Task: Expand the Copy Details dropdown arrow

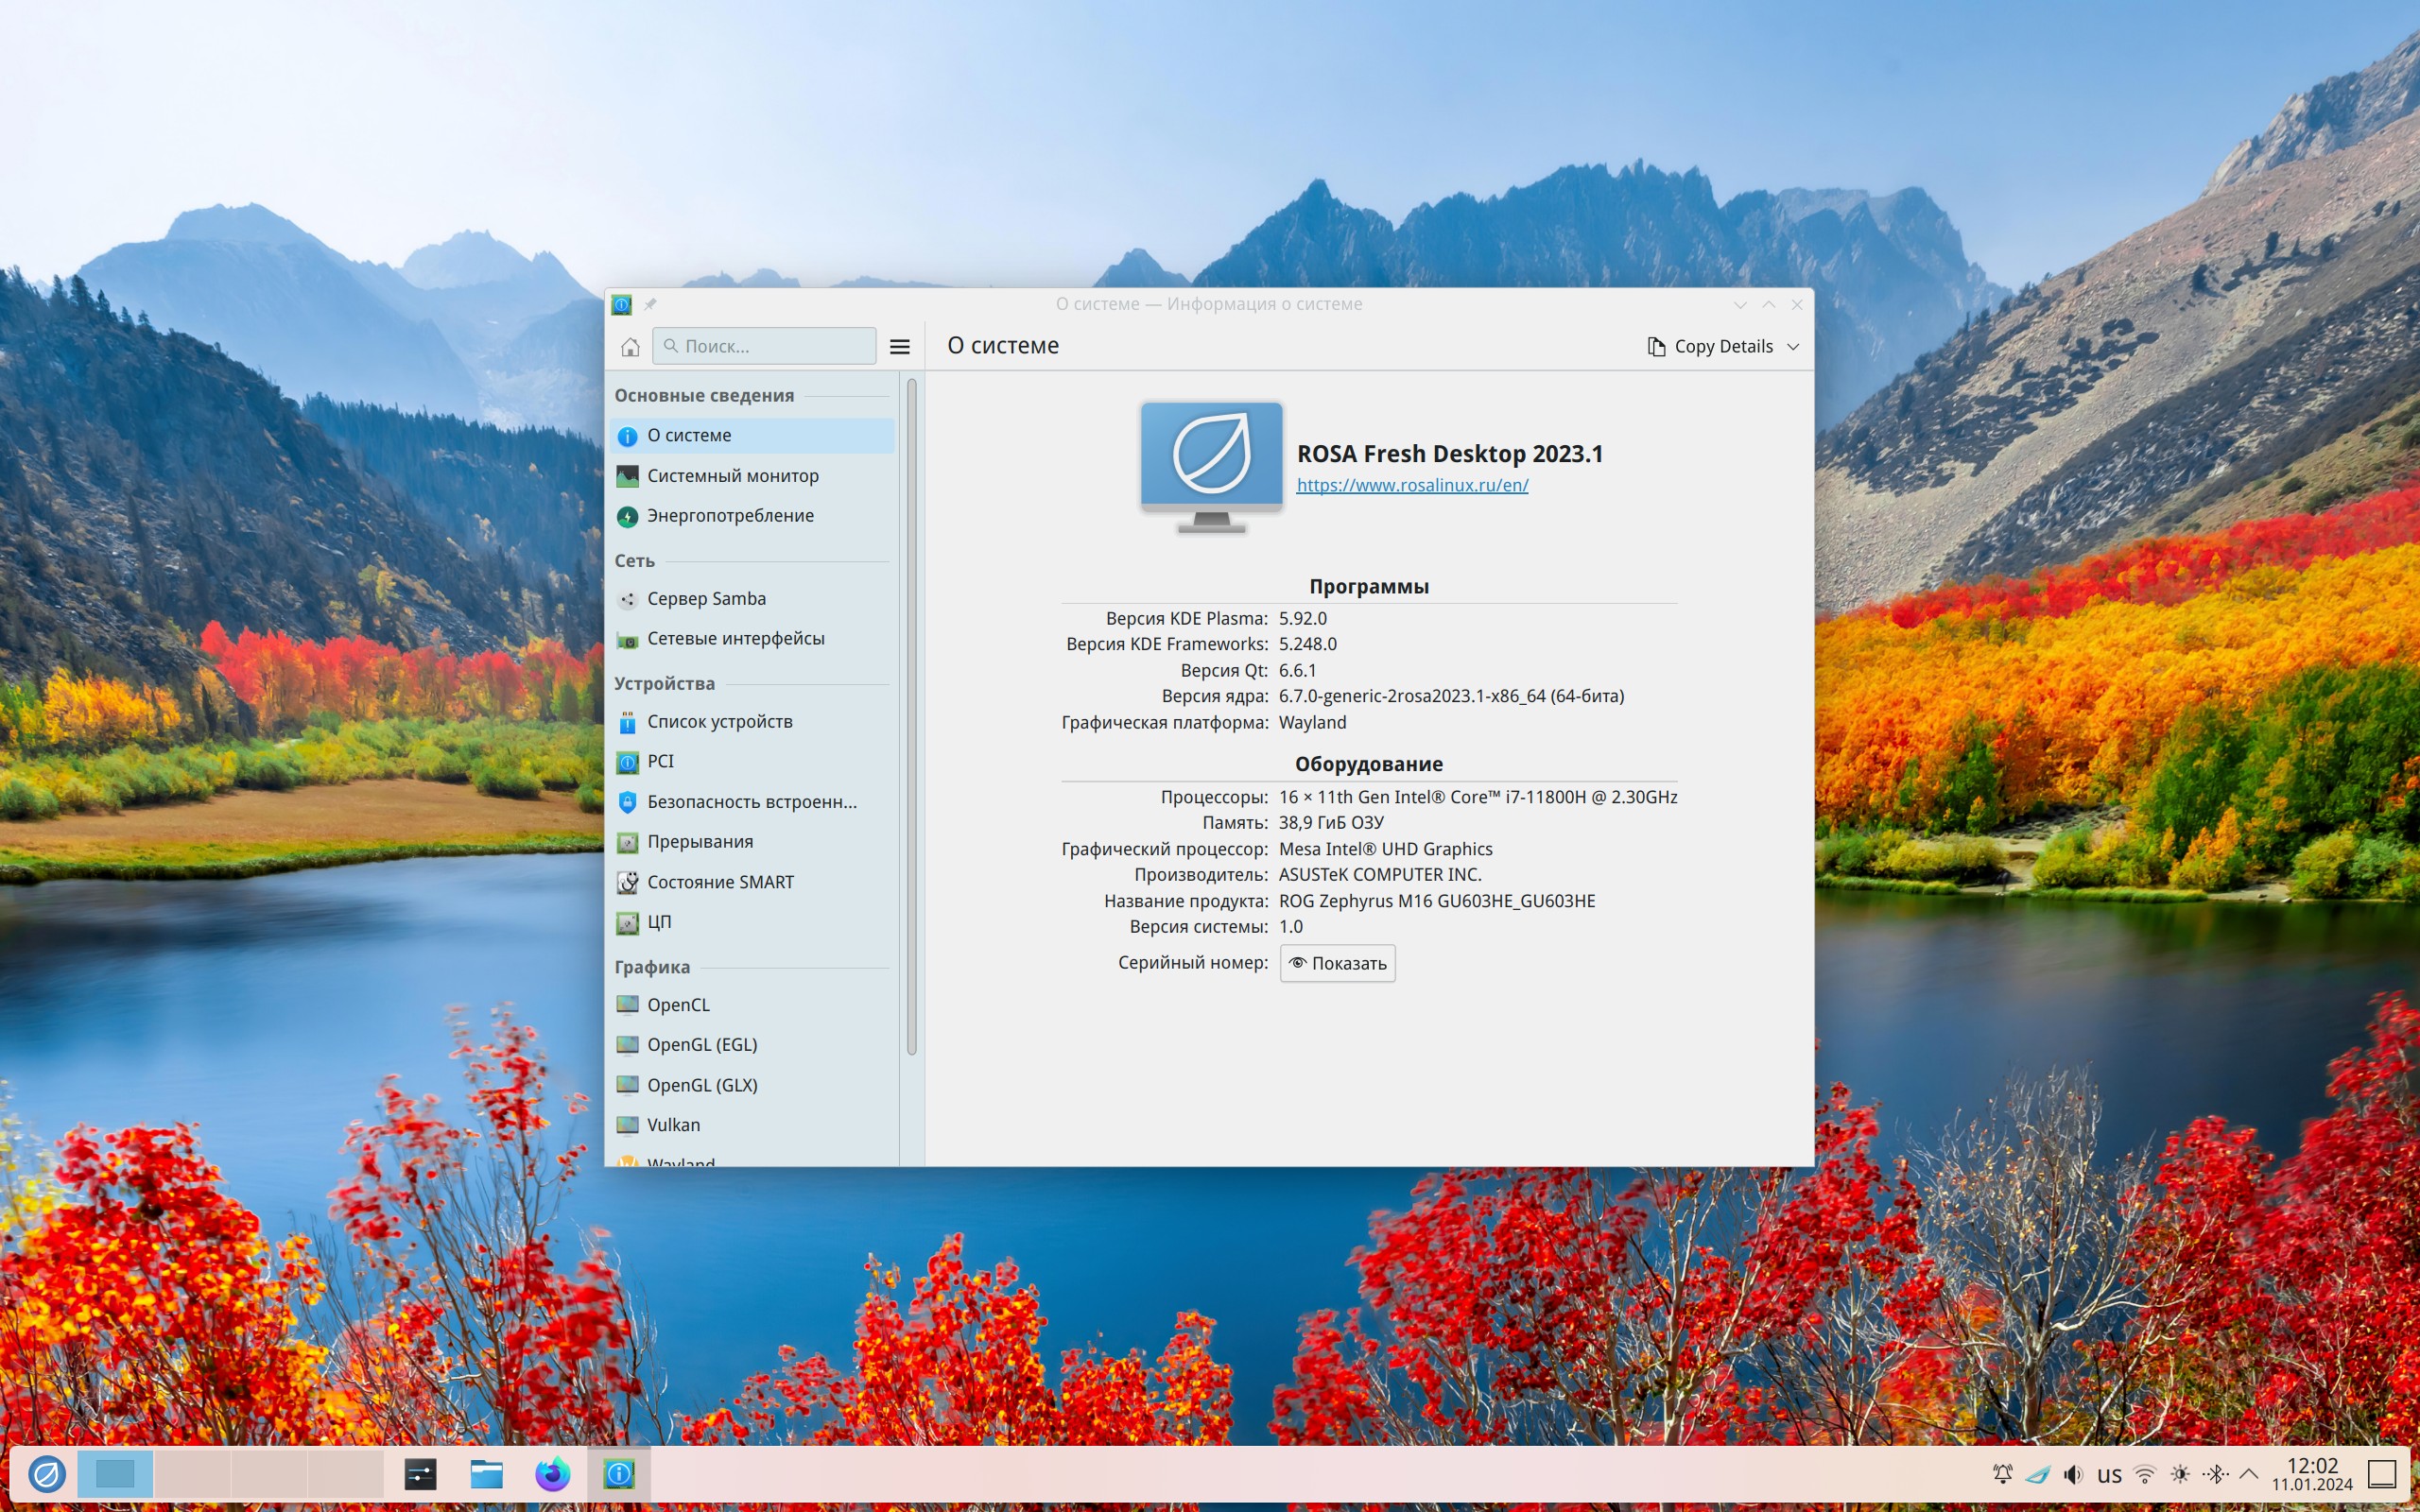Action: [1793, 346]
